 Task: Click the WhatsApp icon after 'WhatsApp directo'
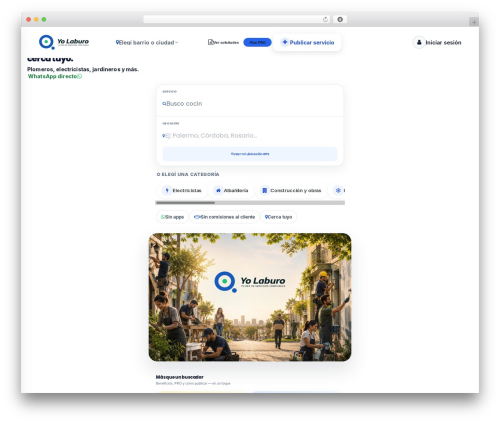coord(80,76)
